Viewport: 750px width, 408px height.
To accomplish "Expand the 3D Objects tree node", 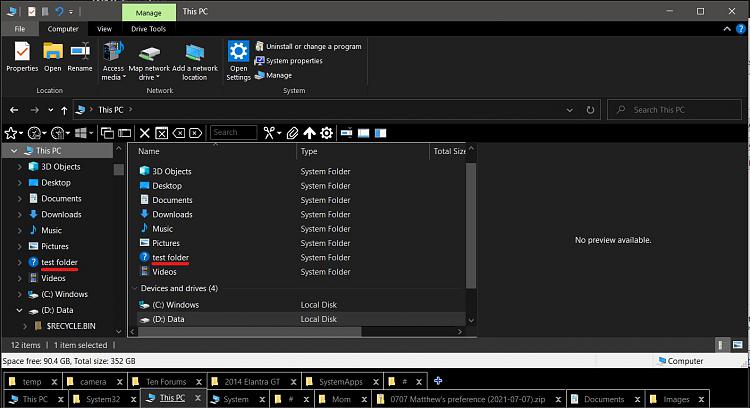I will pyautogui.click(x=21, y=167).
